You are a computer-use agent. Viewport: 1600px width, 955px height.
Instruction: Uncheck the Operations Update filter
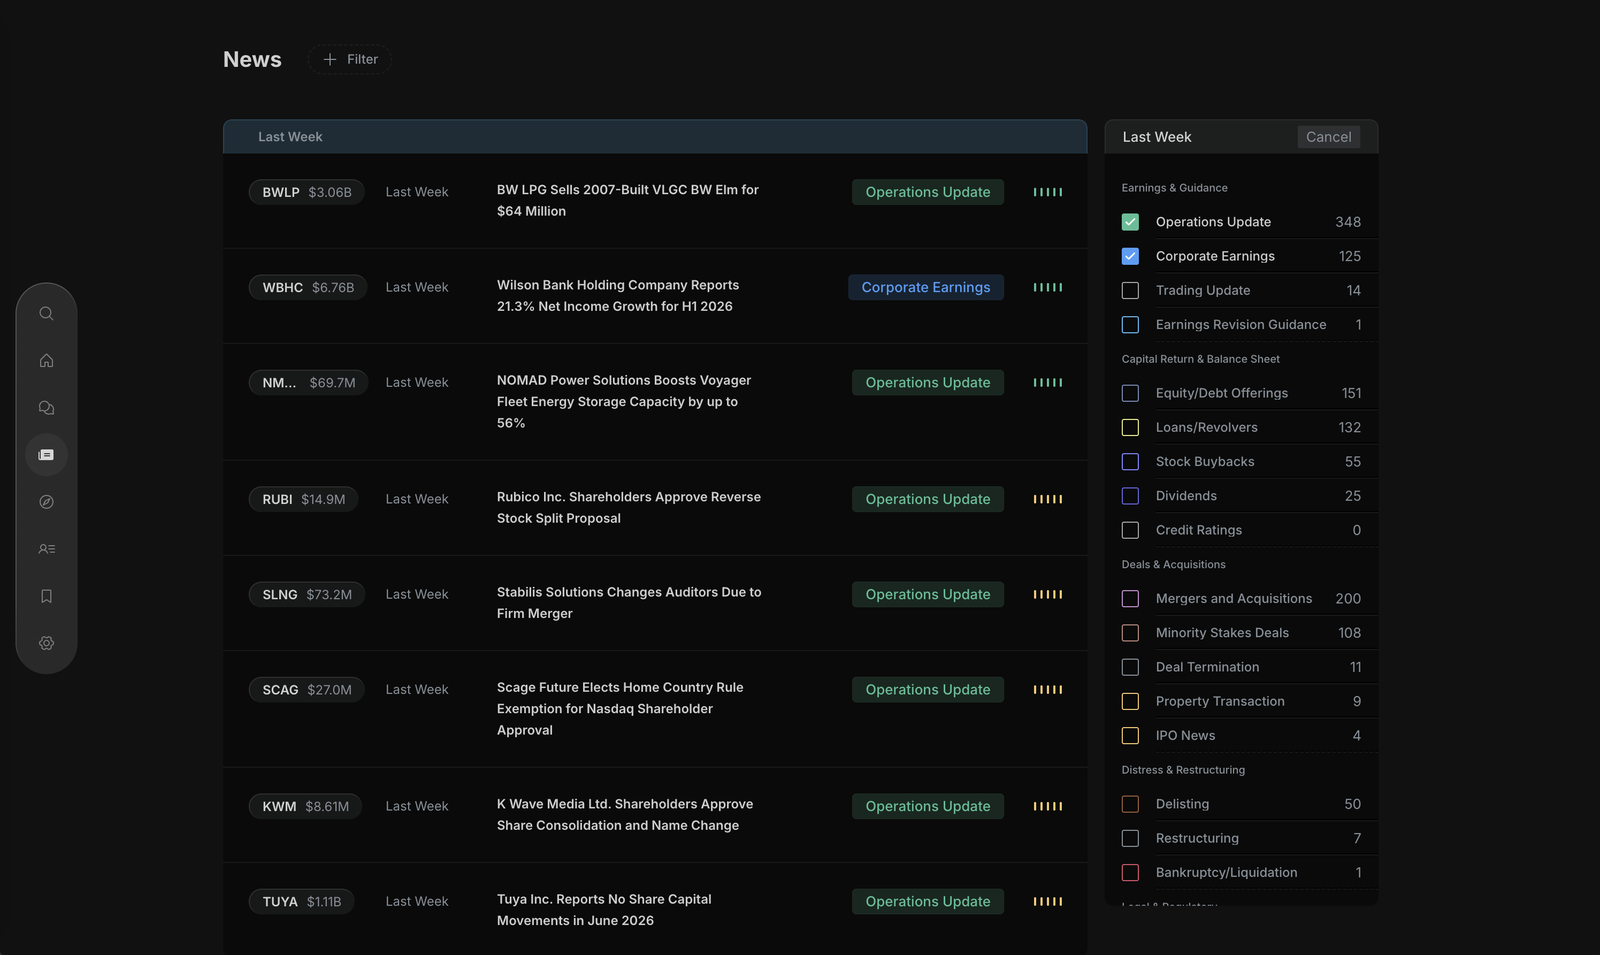(1130, 222)
